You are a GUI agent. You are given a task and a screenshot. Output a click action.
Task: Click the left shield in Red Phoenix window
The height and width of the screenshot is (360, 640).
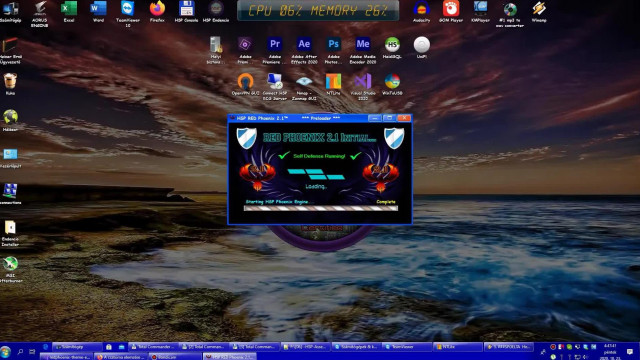point(247,138)
